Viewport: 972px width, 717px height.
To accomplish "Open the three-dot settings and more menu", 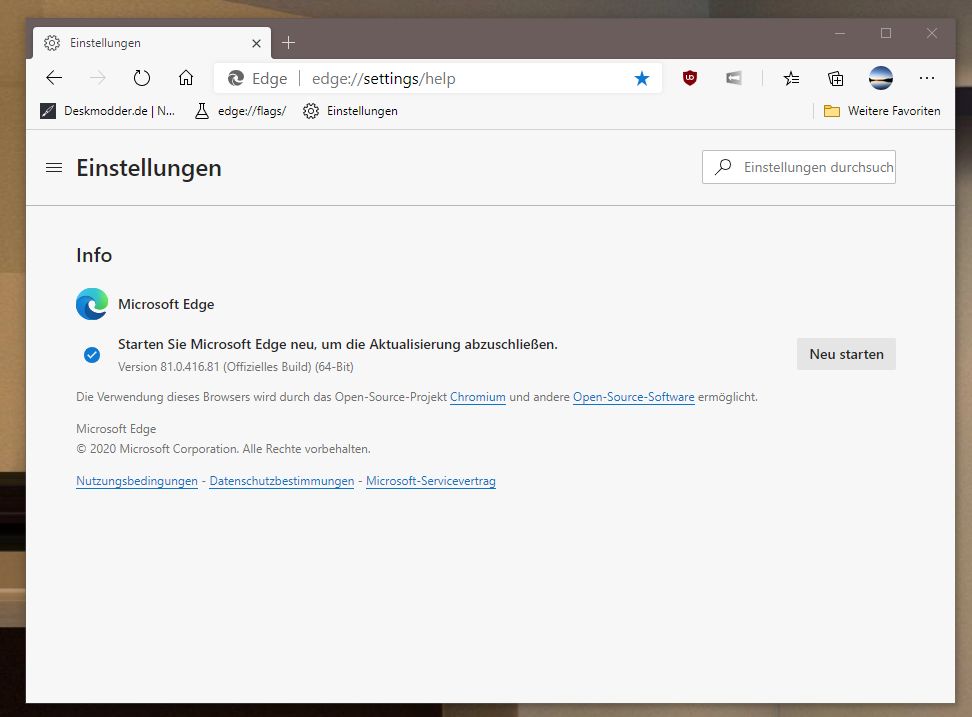I will 927,78.
